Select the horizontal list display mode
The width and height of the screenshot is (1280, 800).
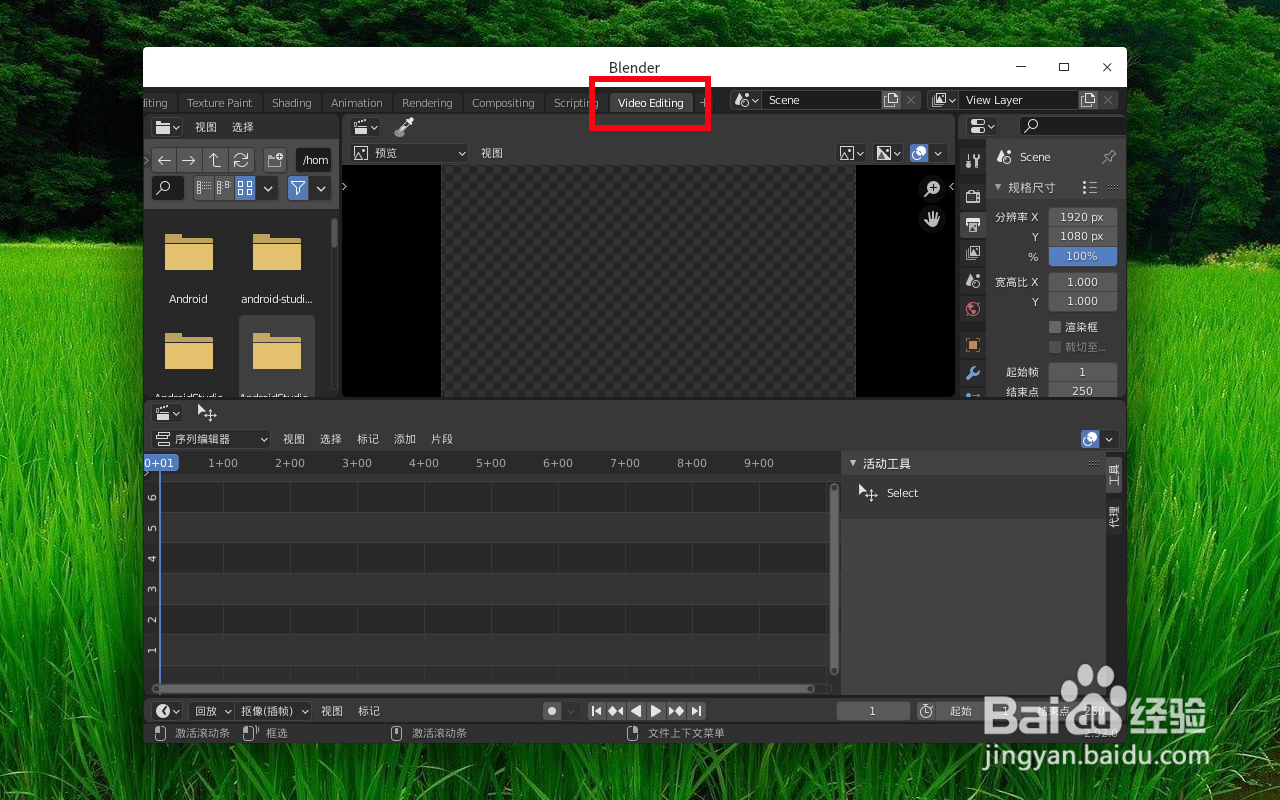(x=224, y=187)
